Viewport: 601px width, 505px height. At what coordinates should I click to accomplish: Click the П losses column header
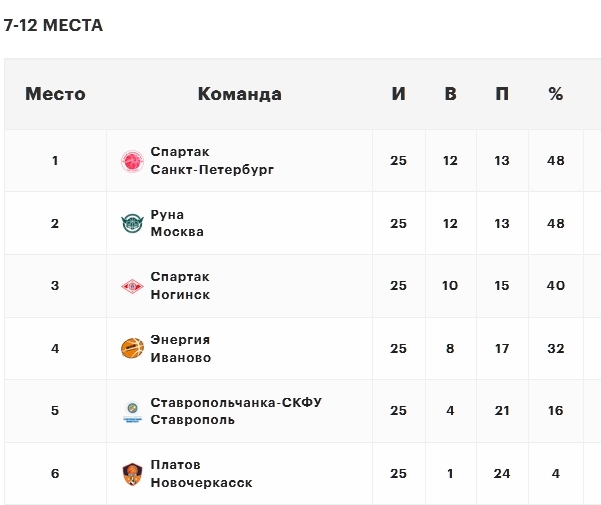pos(502,94)
